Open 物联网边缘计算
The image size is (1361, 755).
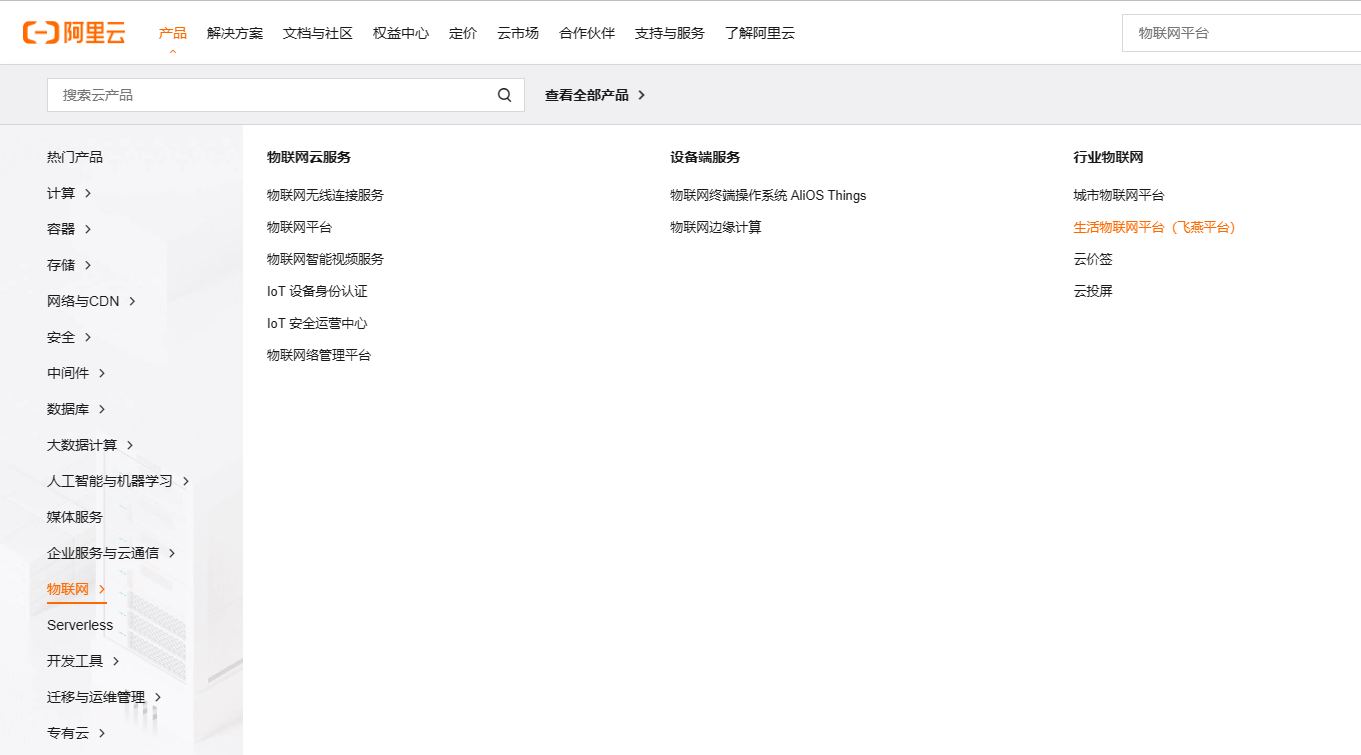(x=716, y=227)
